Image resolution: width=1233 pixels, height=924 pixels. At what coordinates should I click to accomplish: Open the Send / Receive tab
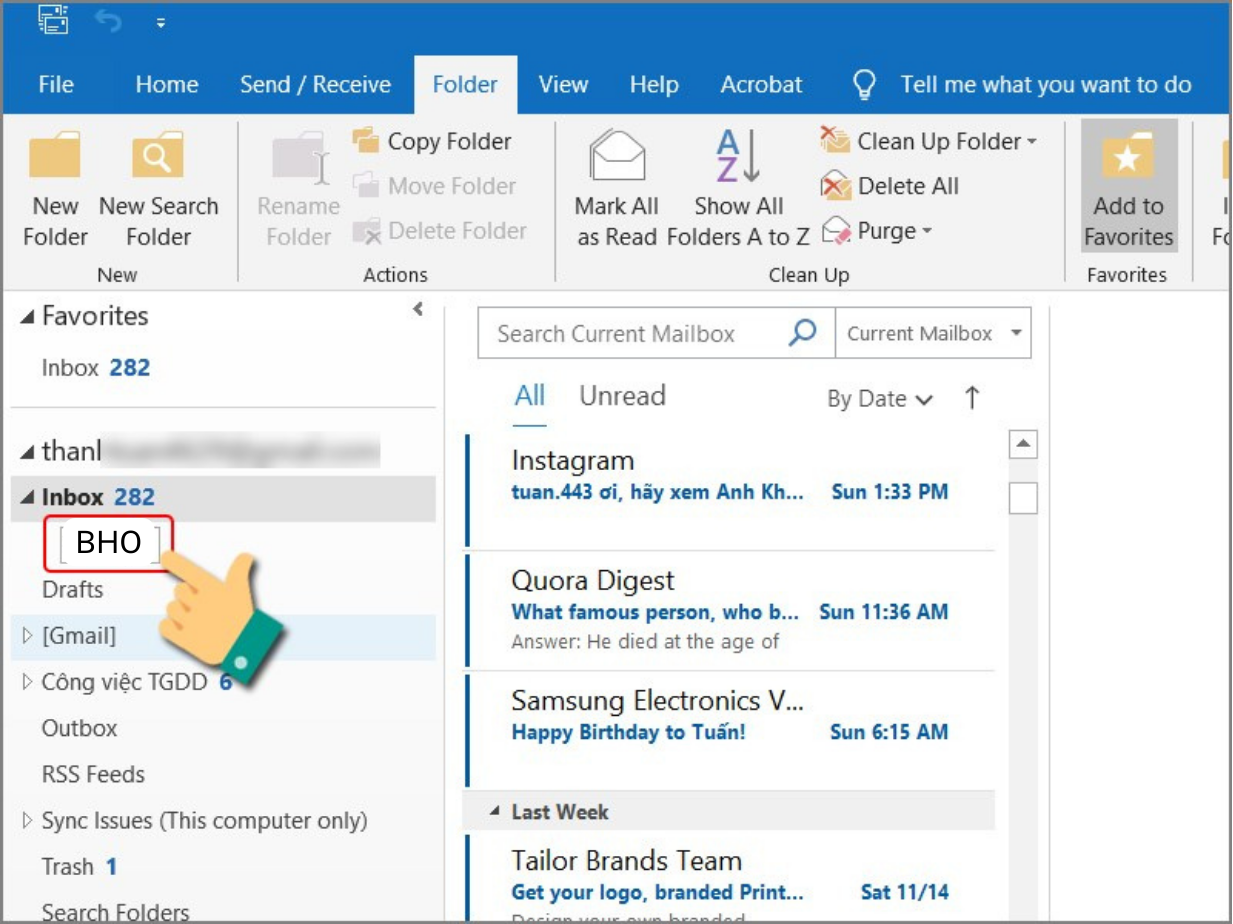pyautogui.click(x=315, y=85)
